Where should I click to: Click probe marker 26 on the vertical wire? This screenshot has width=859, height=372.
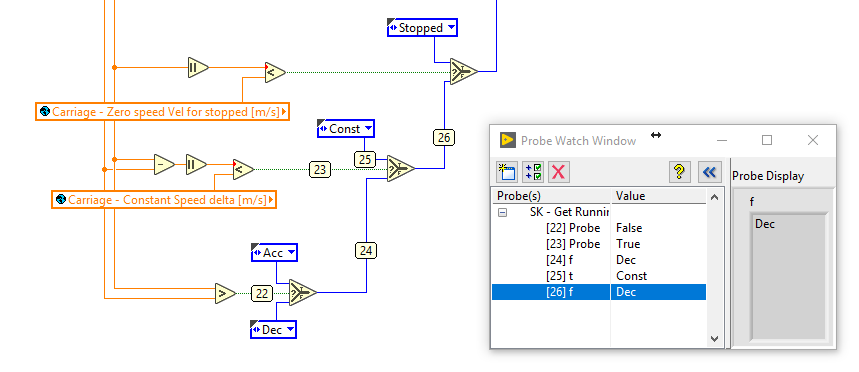point(444,137)
